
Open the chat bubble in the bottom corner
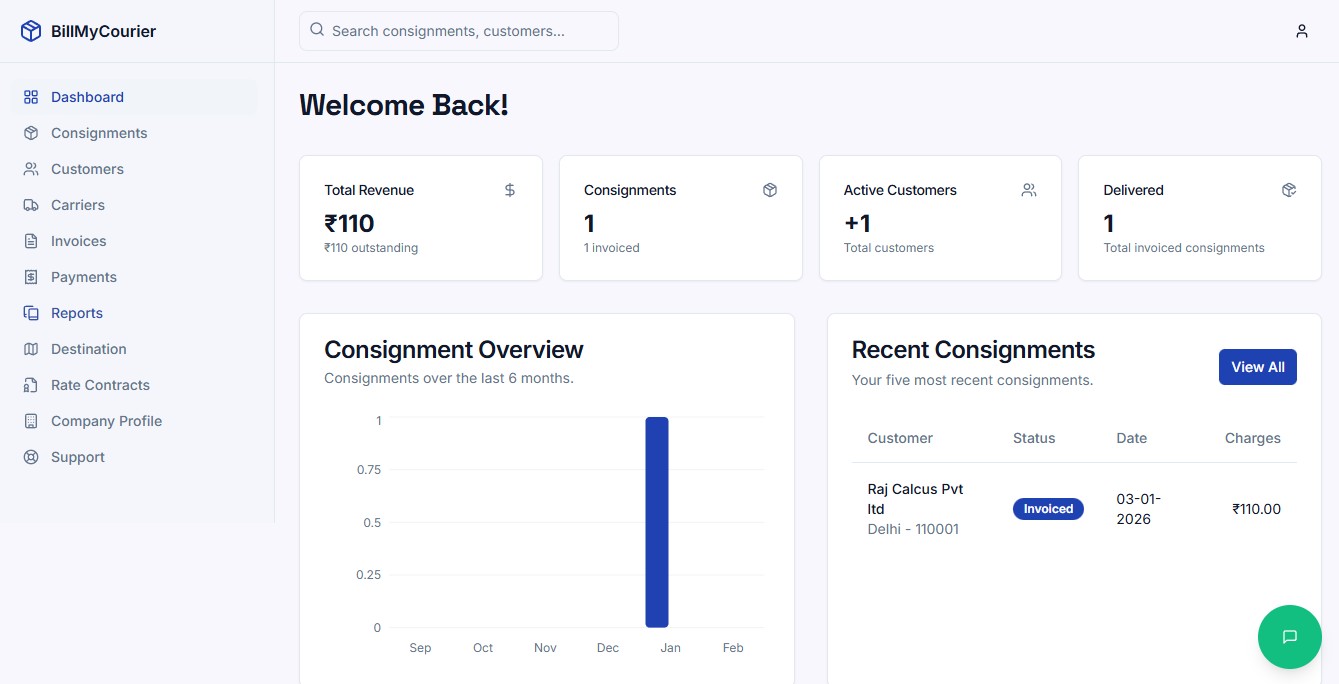coord(1289,637)
